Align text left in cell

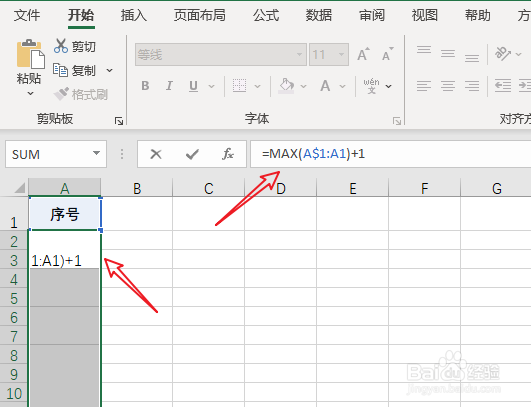tap(424, 86)
